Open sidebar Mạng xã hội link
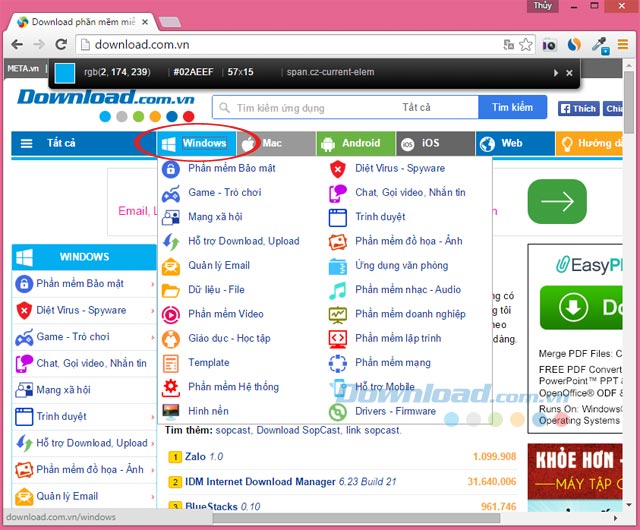640x530 pixels. click(x=63, y=390)
